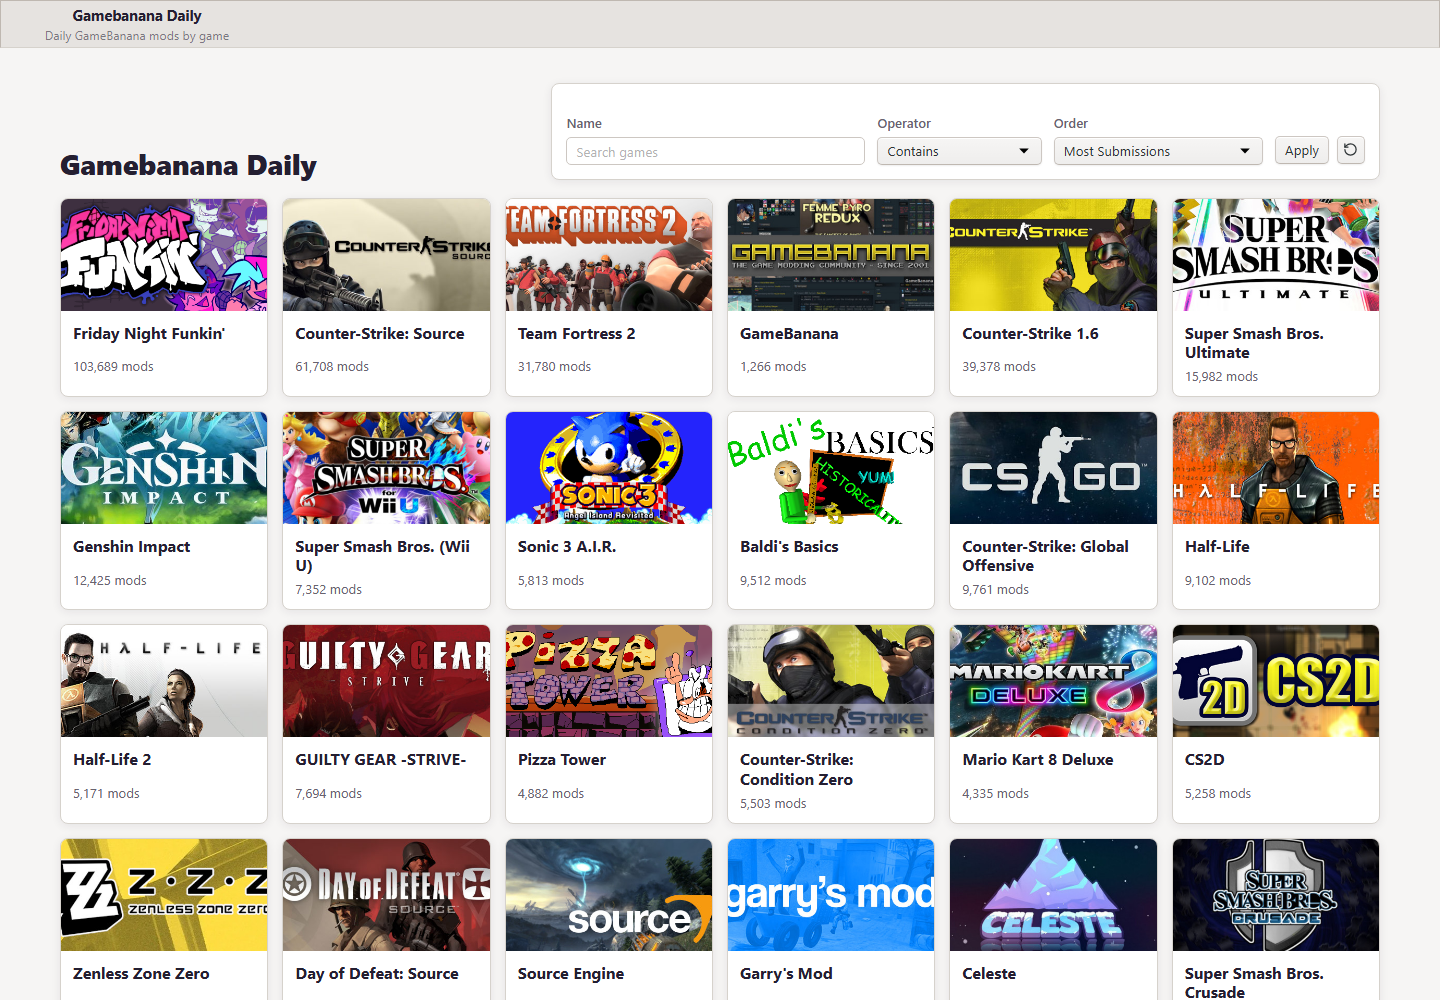1440x1000 pixels.
Task: Open Sonic 3 A.I.R. banner image
Action: pos(609,468)
